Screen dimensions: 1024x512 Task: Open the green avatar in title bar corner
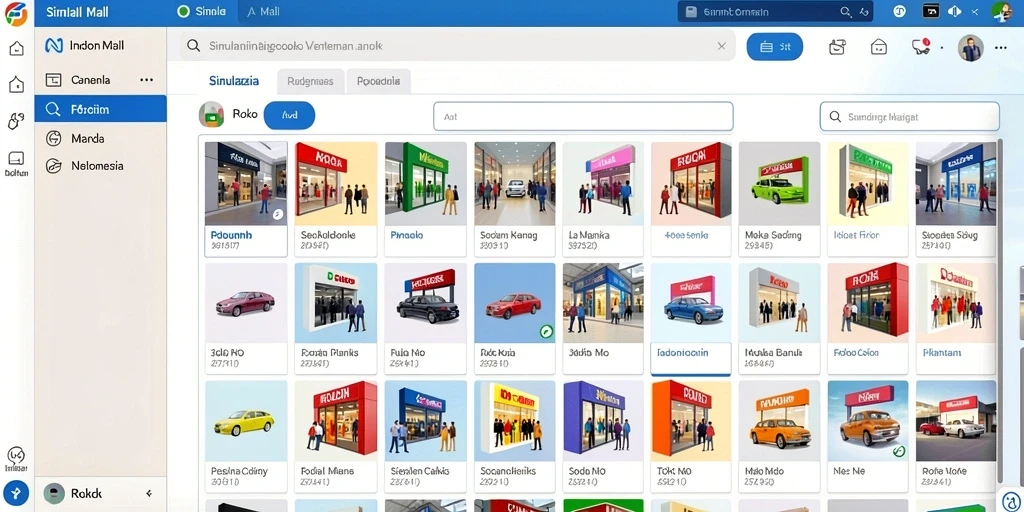[x=1001, y=12]
